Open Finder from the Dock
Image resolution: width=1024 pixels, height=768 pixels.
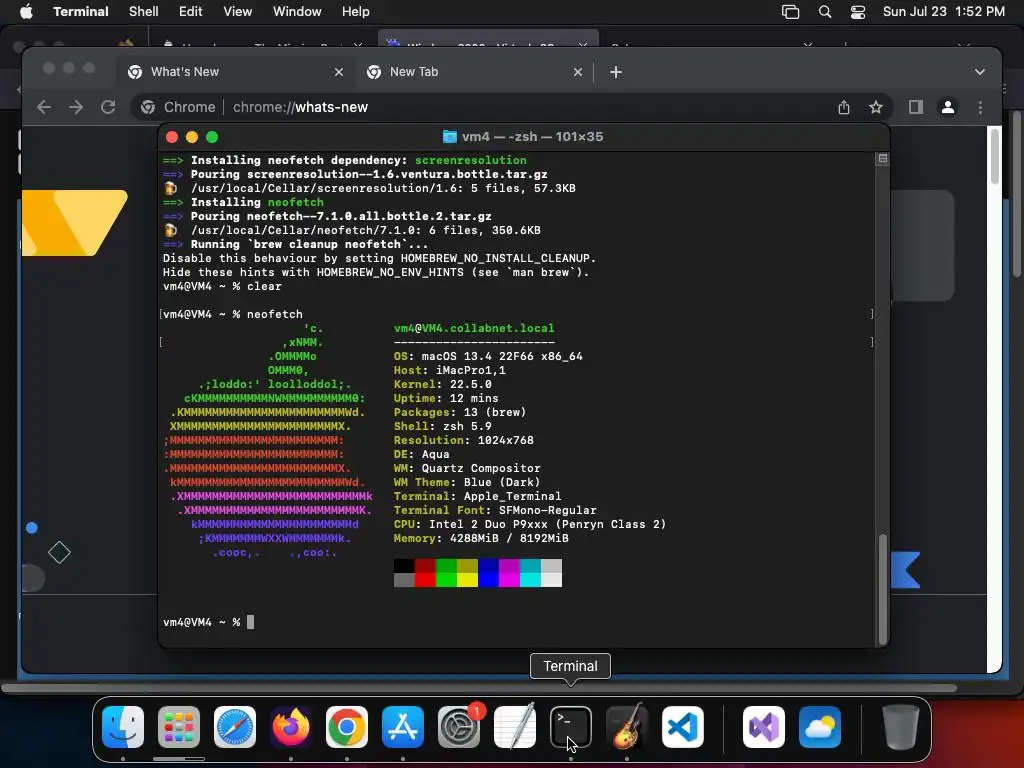point(123,727)
